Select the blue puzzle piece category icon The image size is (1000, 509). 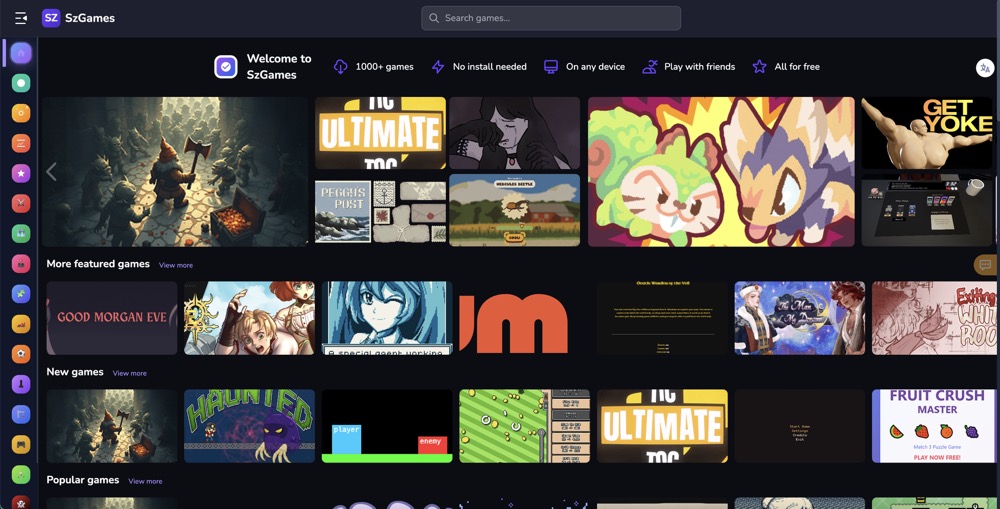21,294
